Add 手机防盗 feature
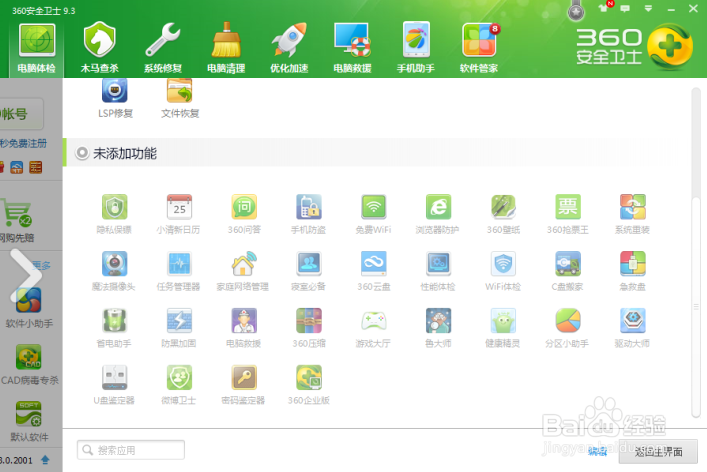The height and width of the screenshot is (472, 707). [308, 214]
